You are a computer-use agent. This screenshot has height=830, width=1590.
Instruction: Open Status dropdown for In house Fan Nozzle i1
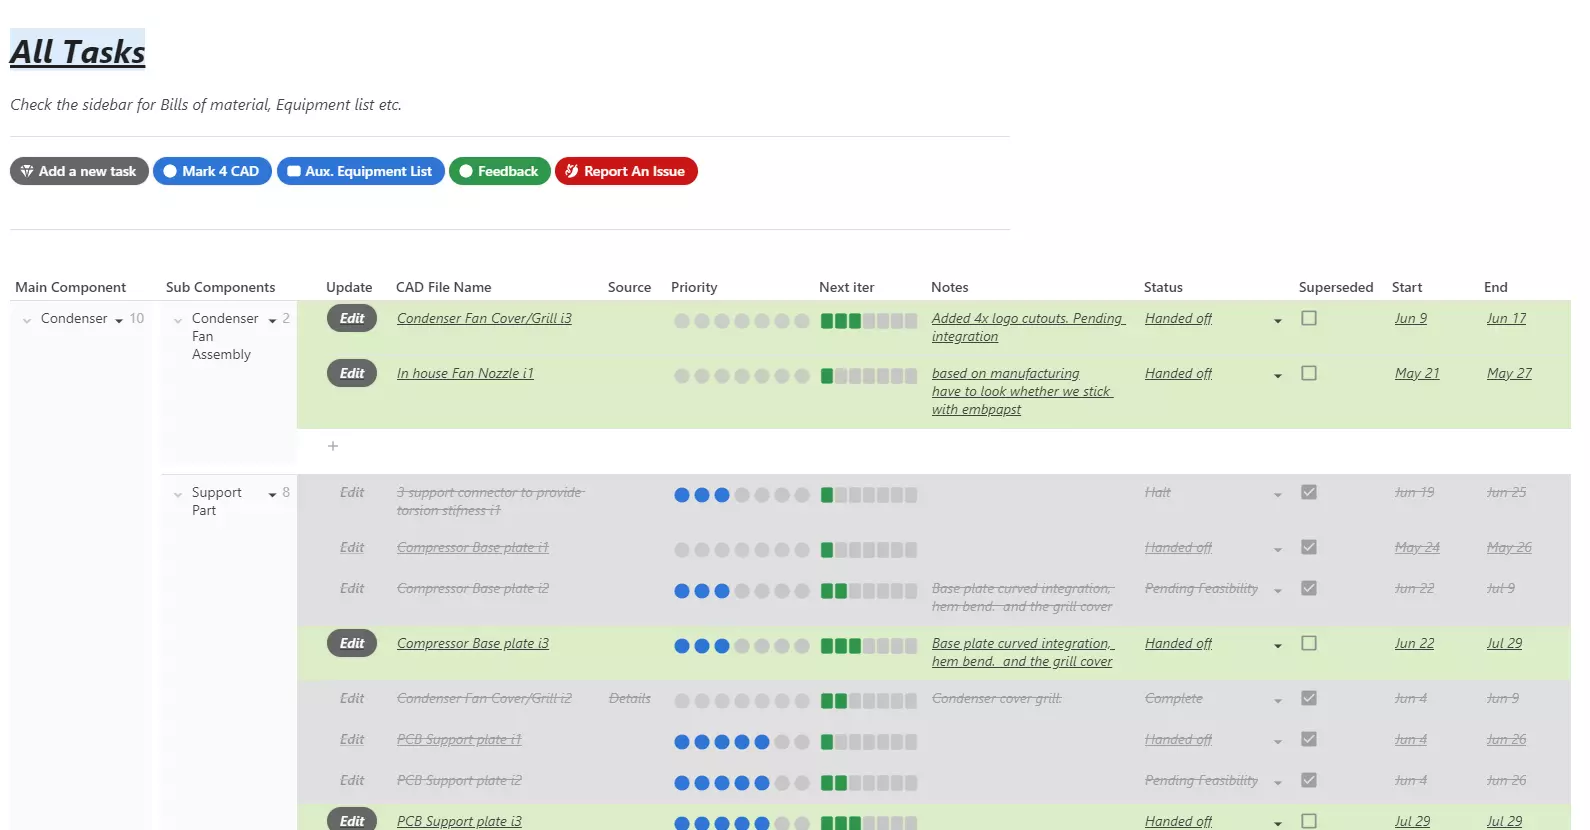[1277, 376]
